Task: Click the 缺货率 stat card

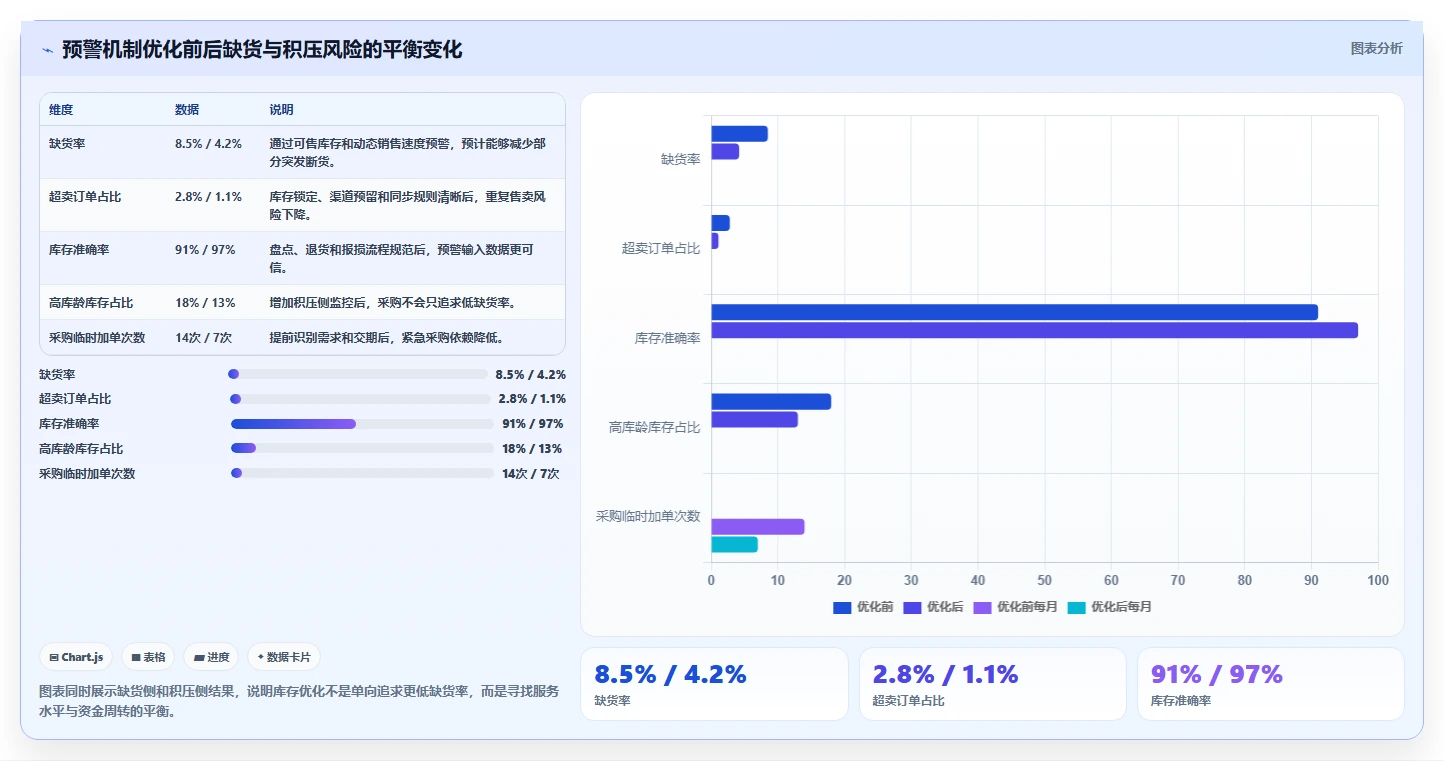Action: (x=714, y=684)
